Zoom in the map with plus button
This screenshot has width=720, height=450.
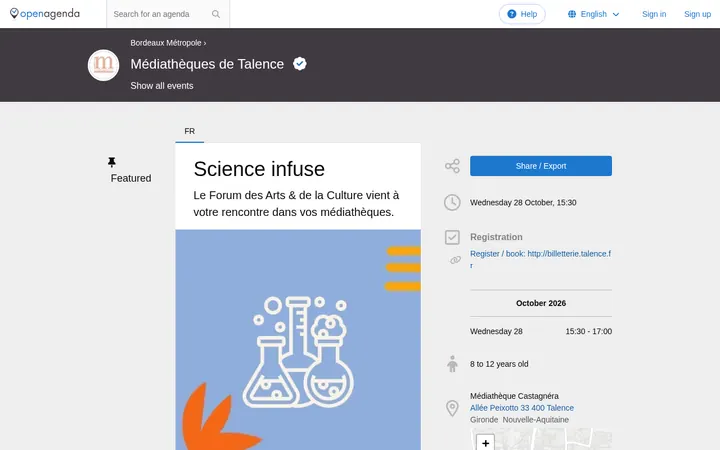pos(485,443)
